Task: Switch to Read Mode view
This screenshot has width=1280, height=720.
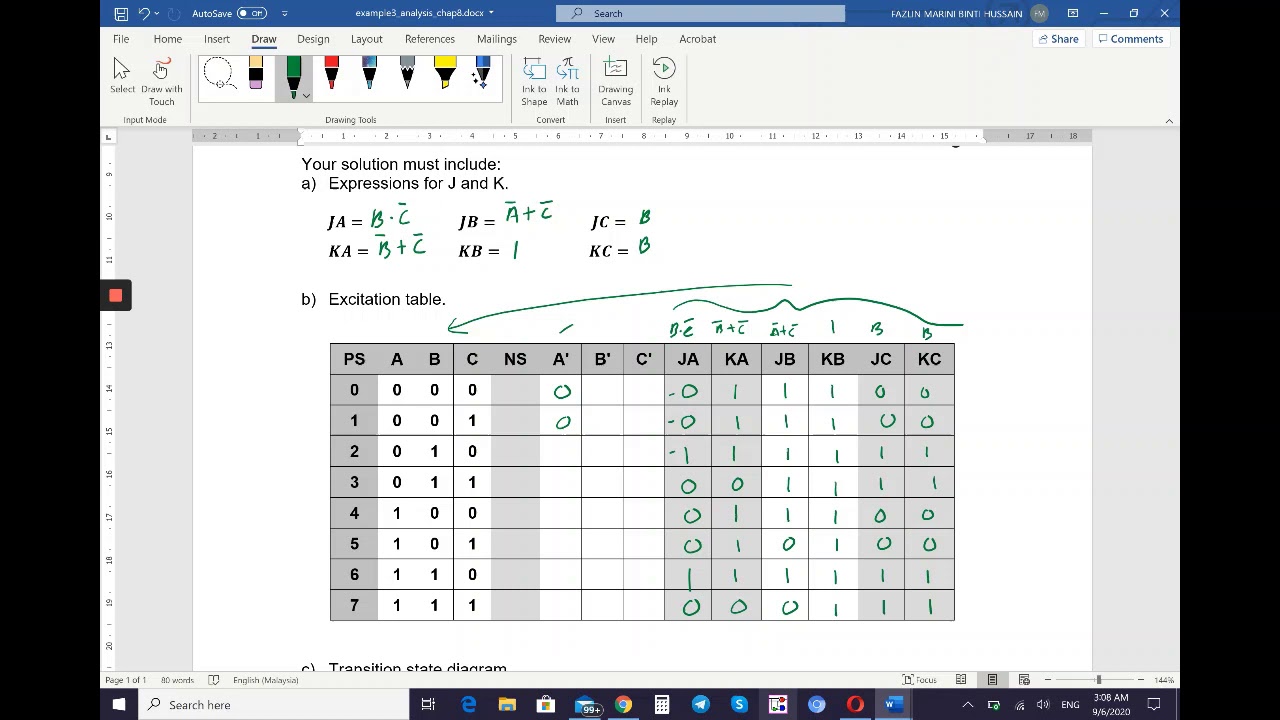Action: tap(961, 680)
